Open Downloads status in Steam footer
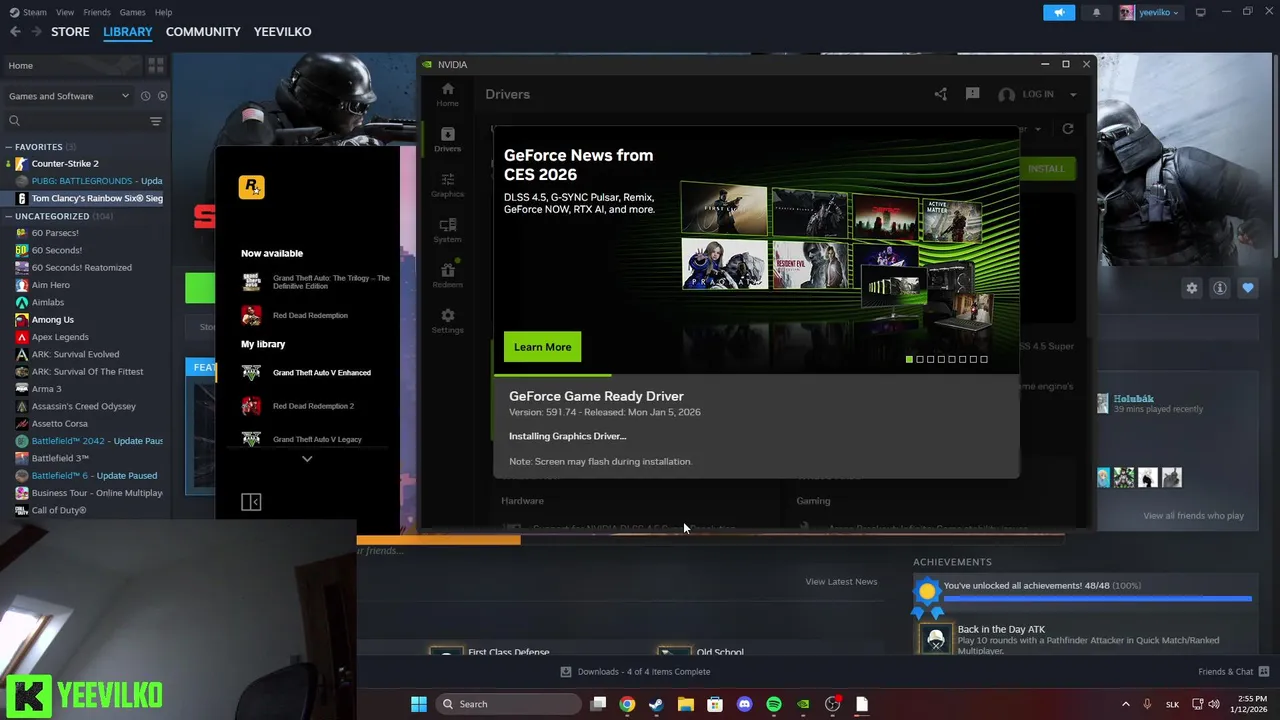This screenshot has height=720, width=1280. 635,672
